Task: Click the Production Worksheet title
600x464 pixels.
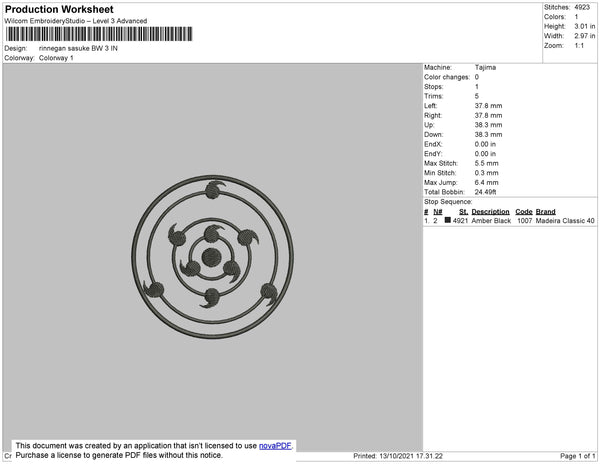Action: (x=59, y=9)
